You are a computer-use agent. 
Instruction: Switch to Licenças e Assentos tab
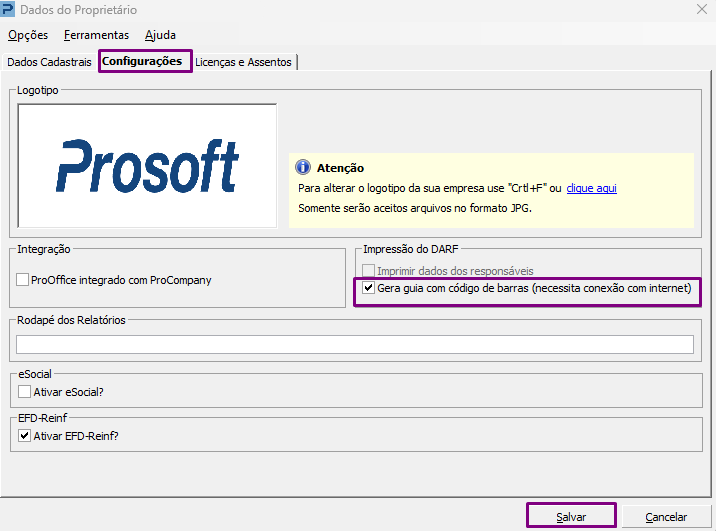pos(243,62)
